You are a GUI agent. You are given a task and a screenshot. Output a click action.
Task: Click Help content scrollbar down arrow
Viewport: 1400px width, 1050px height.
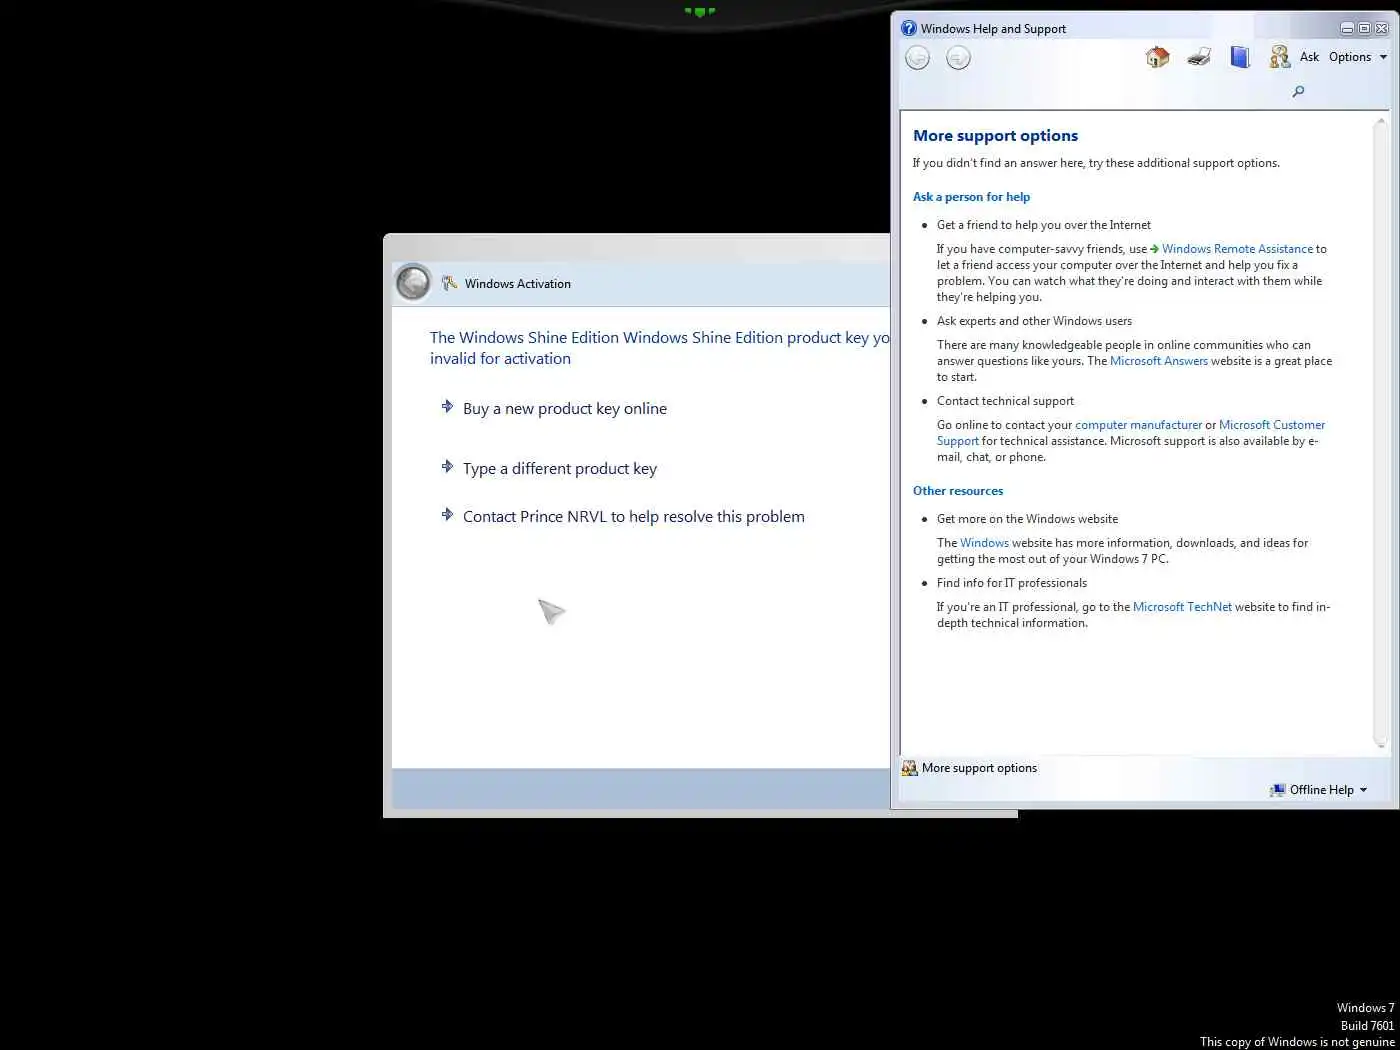click(x=1381, y=743)
